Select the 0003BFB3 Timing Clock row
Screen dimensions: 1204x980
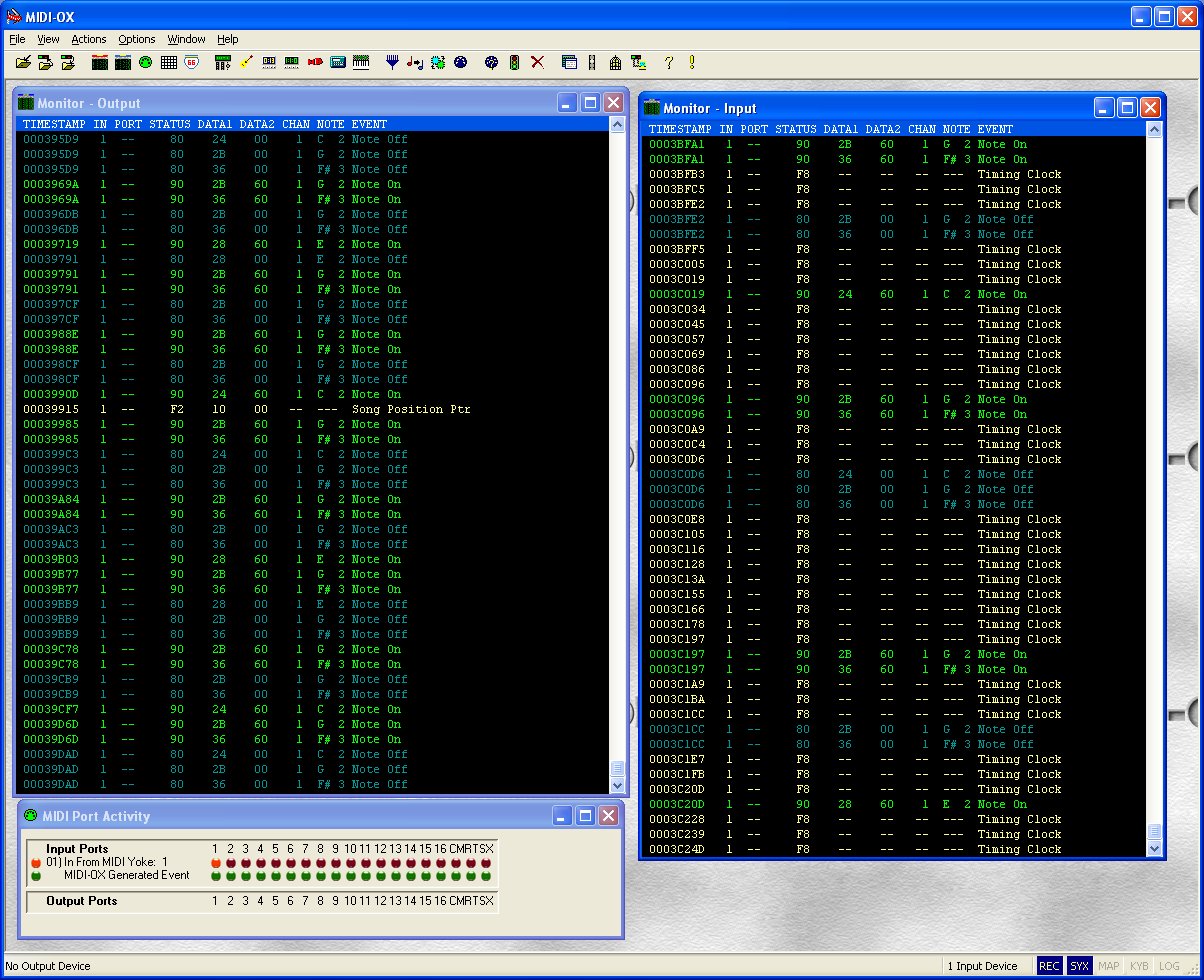click(895, 174)
